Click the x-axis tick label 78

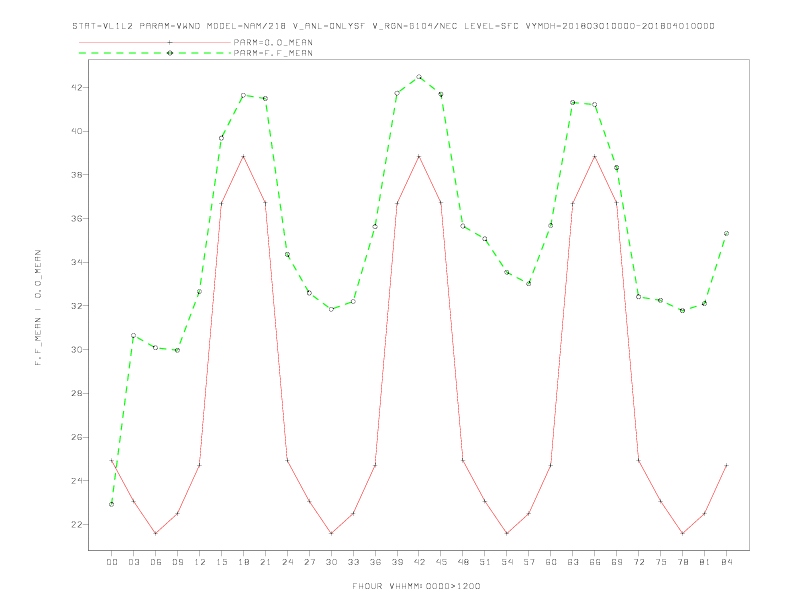pos(682,562)
